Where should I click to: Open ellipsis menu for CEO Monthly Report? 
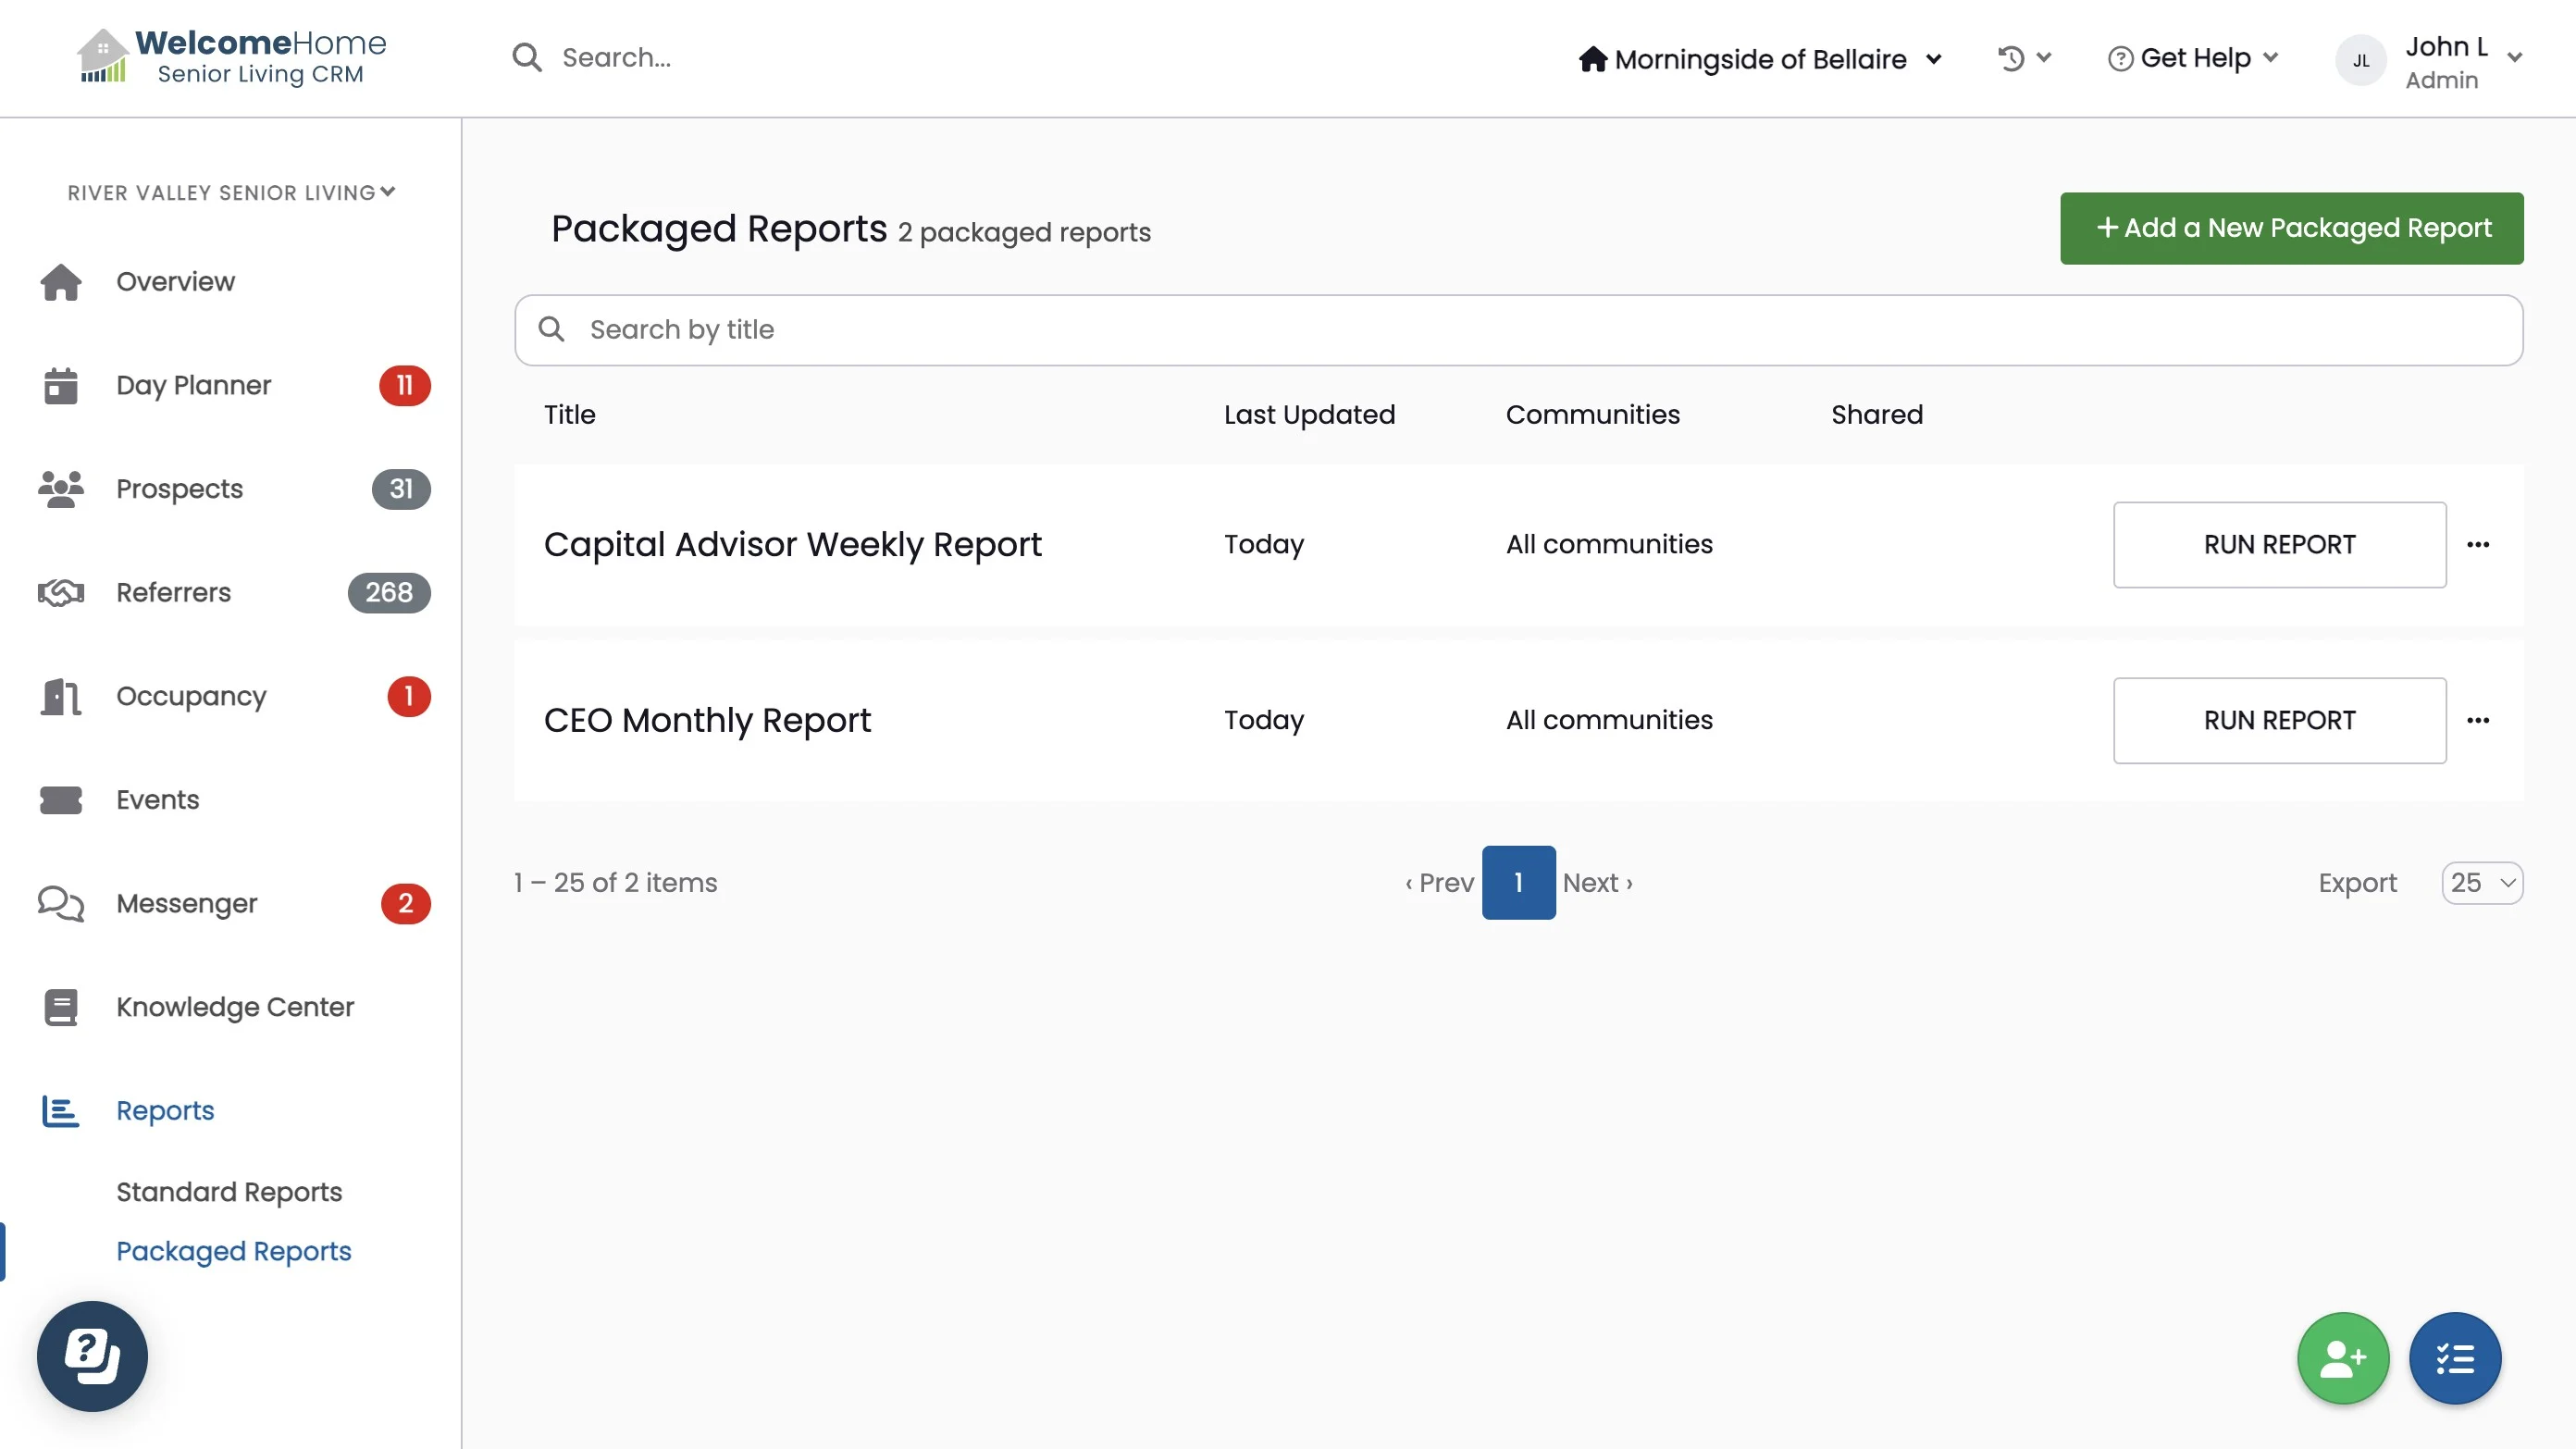2477,720
